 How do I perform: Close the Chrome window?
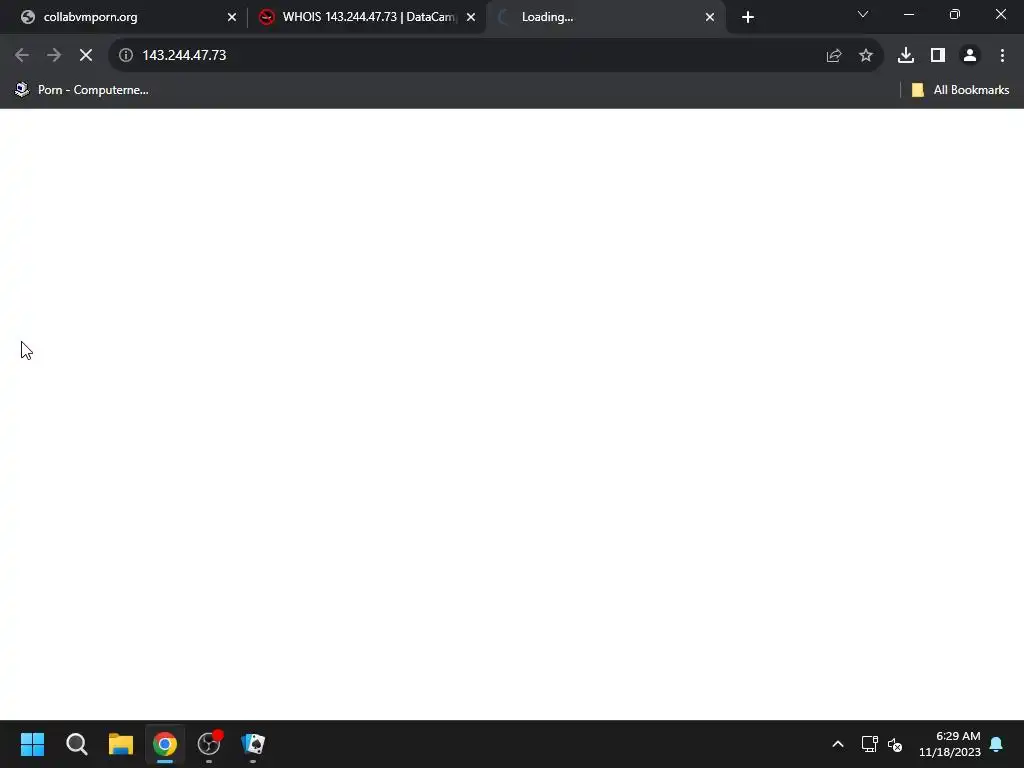tap(1000, 14)
